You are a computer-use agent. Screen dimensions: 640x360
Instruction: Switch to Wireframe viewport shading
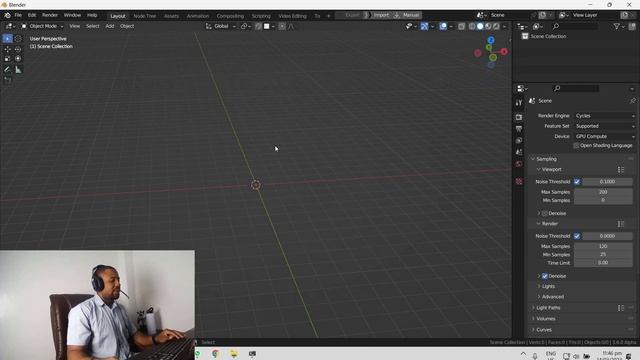pyautogui.click(x=472, y=26)
